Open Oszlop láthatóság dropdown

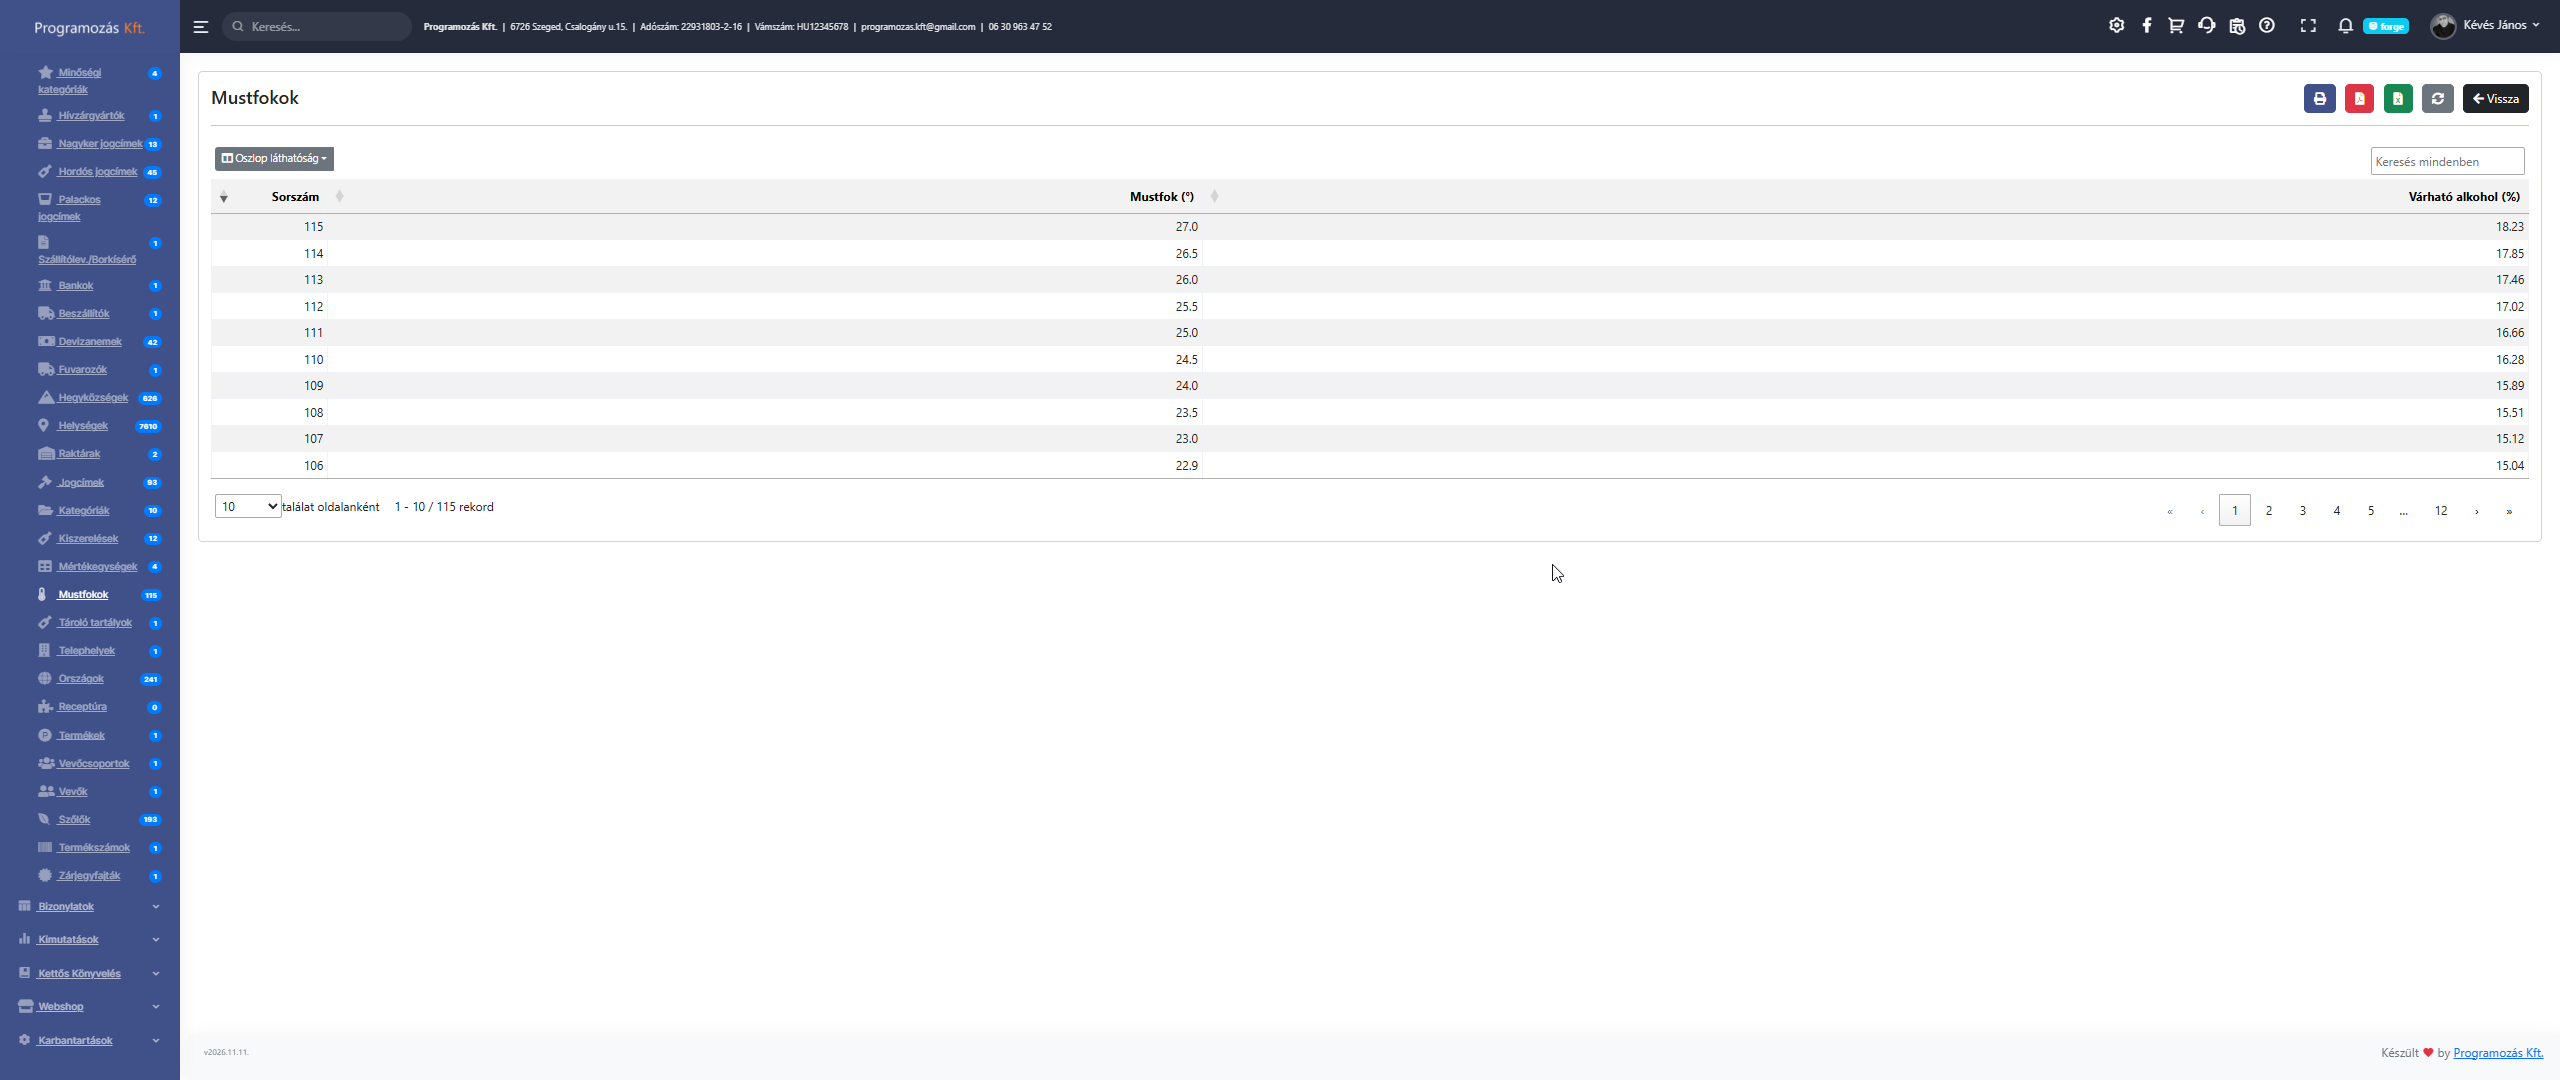(274, 159)
